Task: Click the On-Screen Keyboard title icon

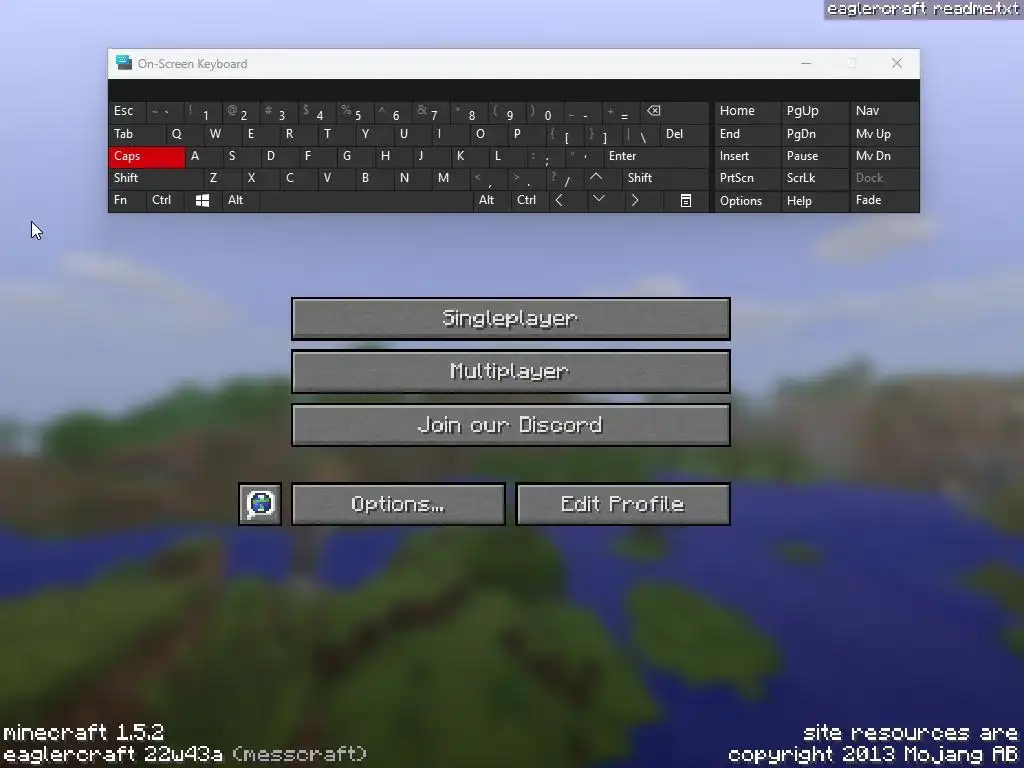Action: click(x=123, y=63)
